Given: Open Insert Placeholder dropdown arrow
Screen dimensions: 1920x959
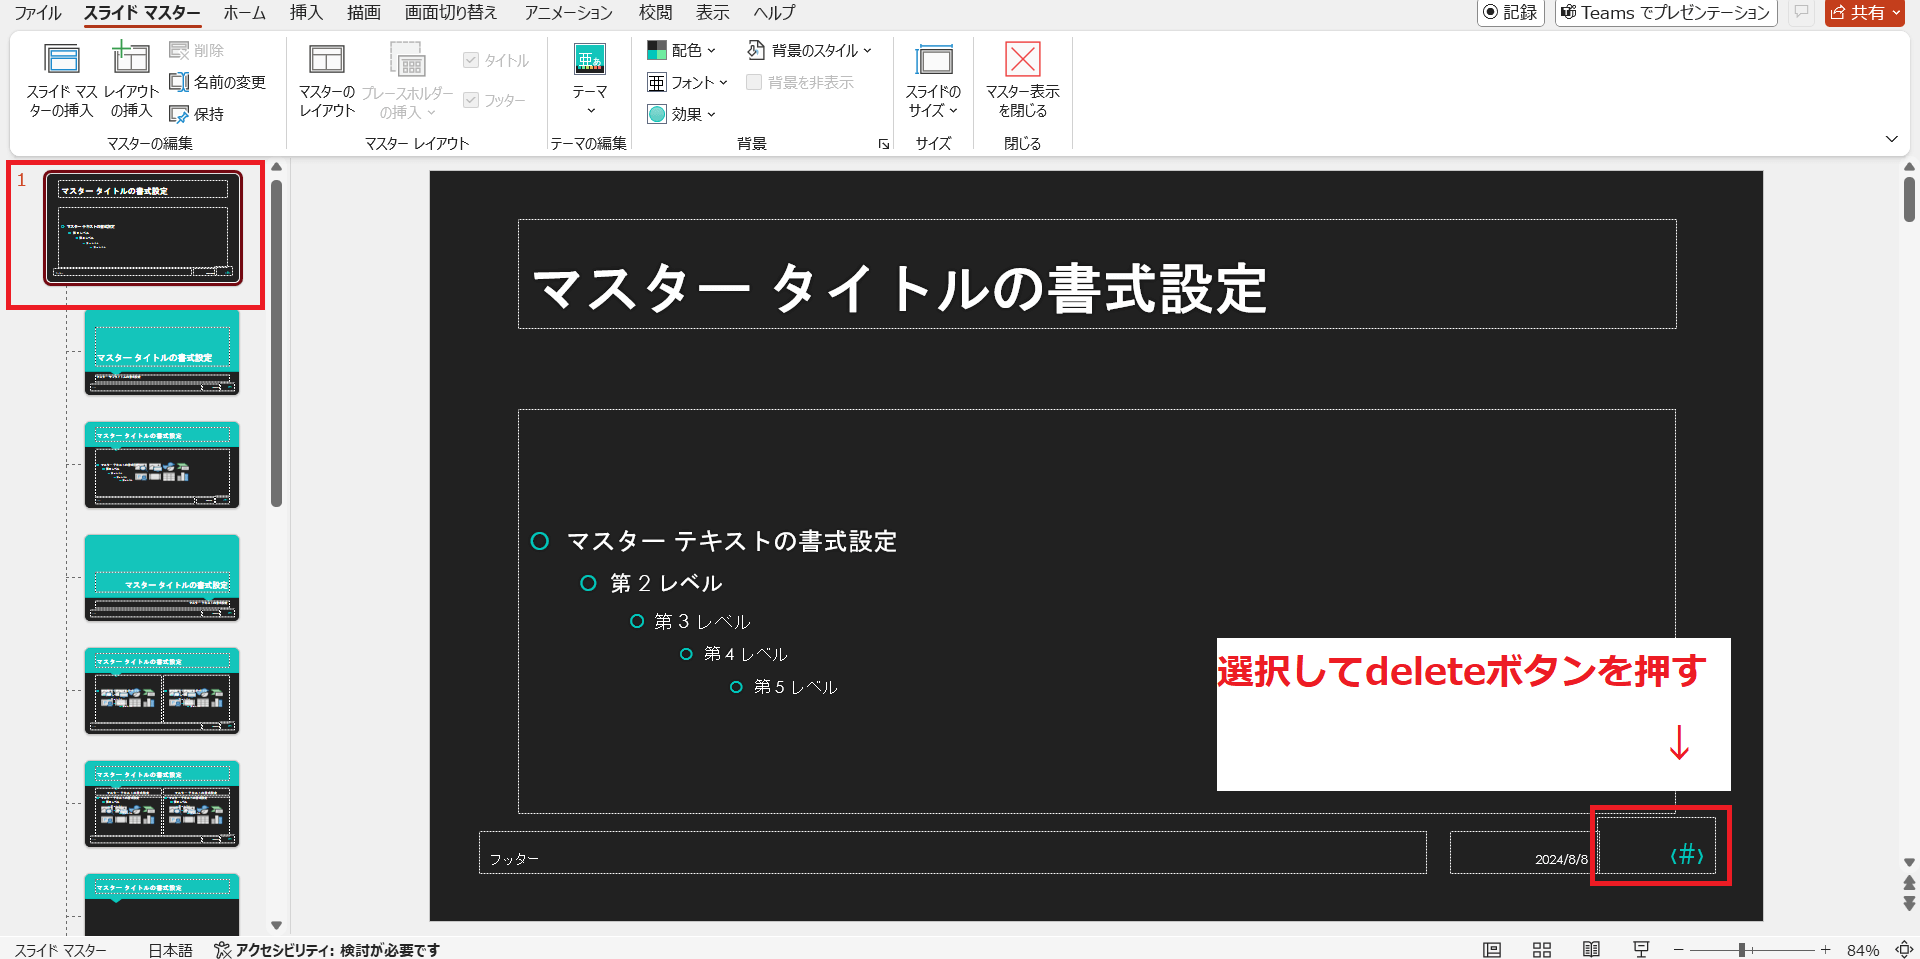Looking at the screenshot, I should click(x=431, y=113).
